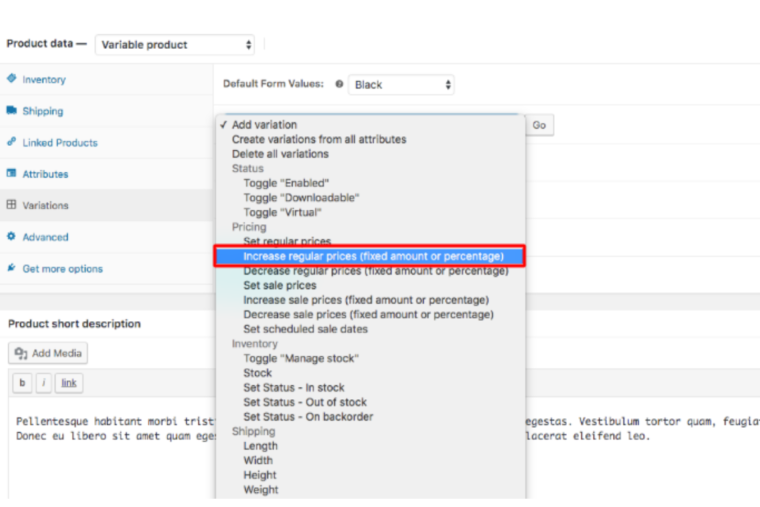Screen dimensions: 760x507
Task: Click the Advanced gear icon
Action: [12, 236]
